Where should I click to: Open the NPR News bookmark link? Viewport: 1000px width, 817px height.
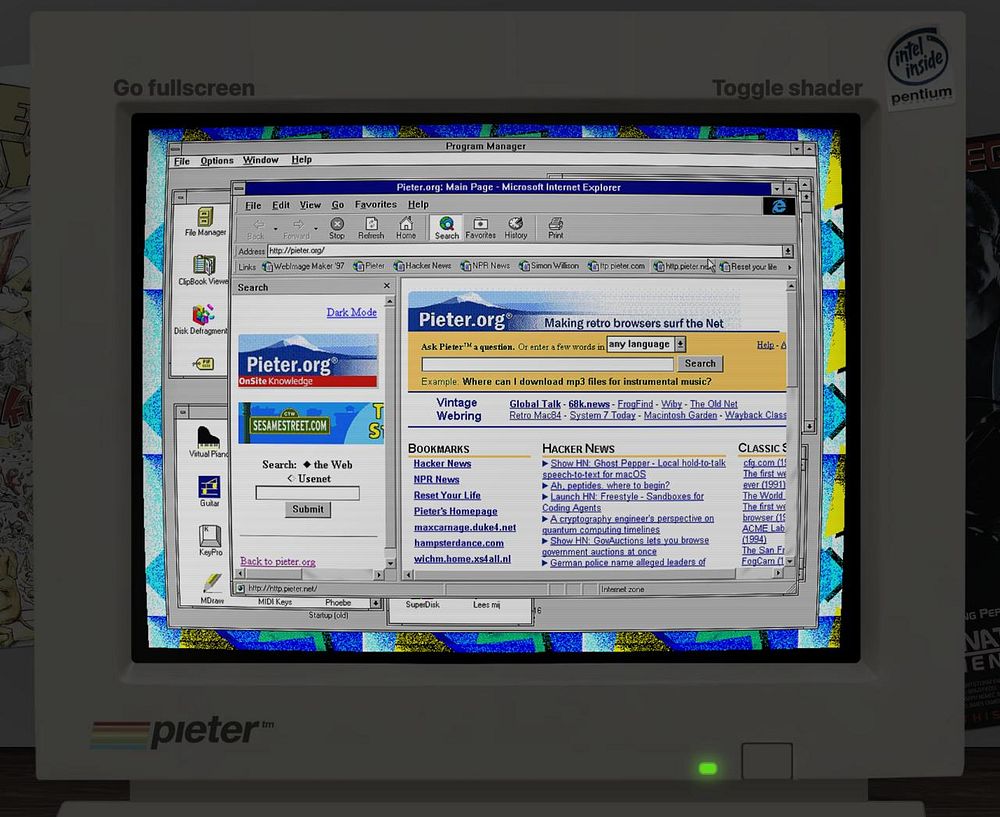(x=436, y=480)
